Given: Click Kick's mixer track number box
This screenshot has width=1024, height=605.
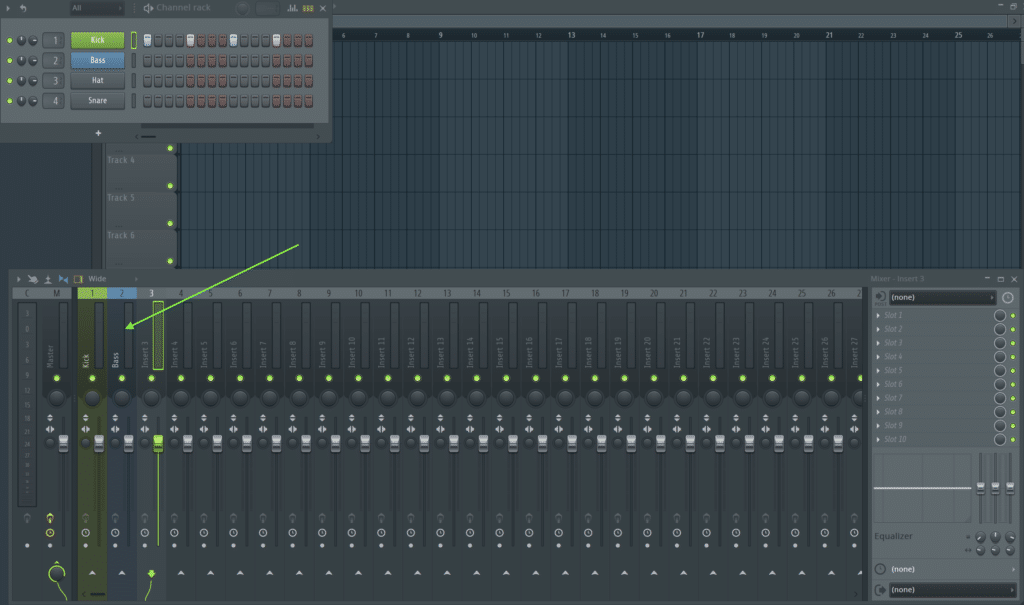Looking at the screenshot, I should coord(54,41).
